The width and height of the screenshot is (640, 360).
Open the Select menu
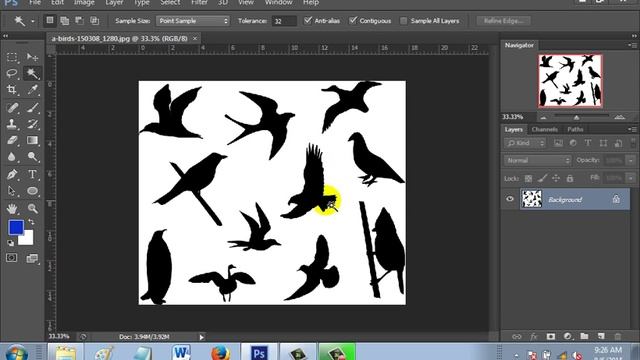(170, 3)
